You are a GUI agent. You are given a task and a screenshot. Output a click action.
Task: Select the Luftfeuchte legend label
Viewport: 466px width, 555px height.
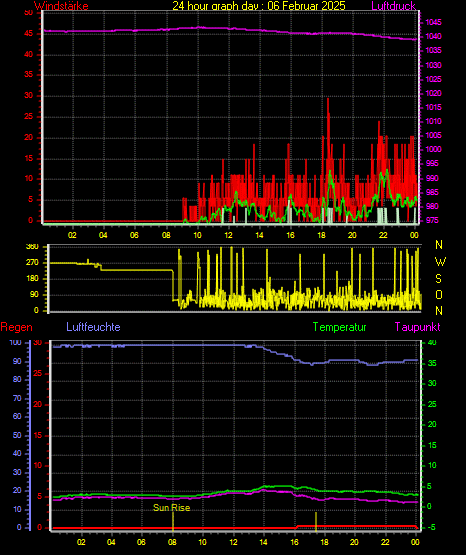[93, 327]
